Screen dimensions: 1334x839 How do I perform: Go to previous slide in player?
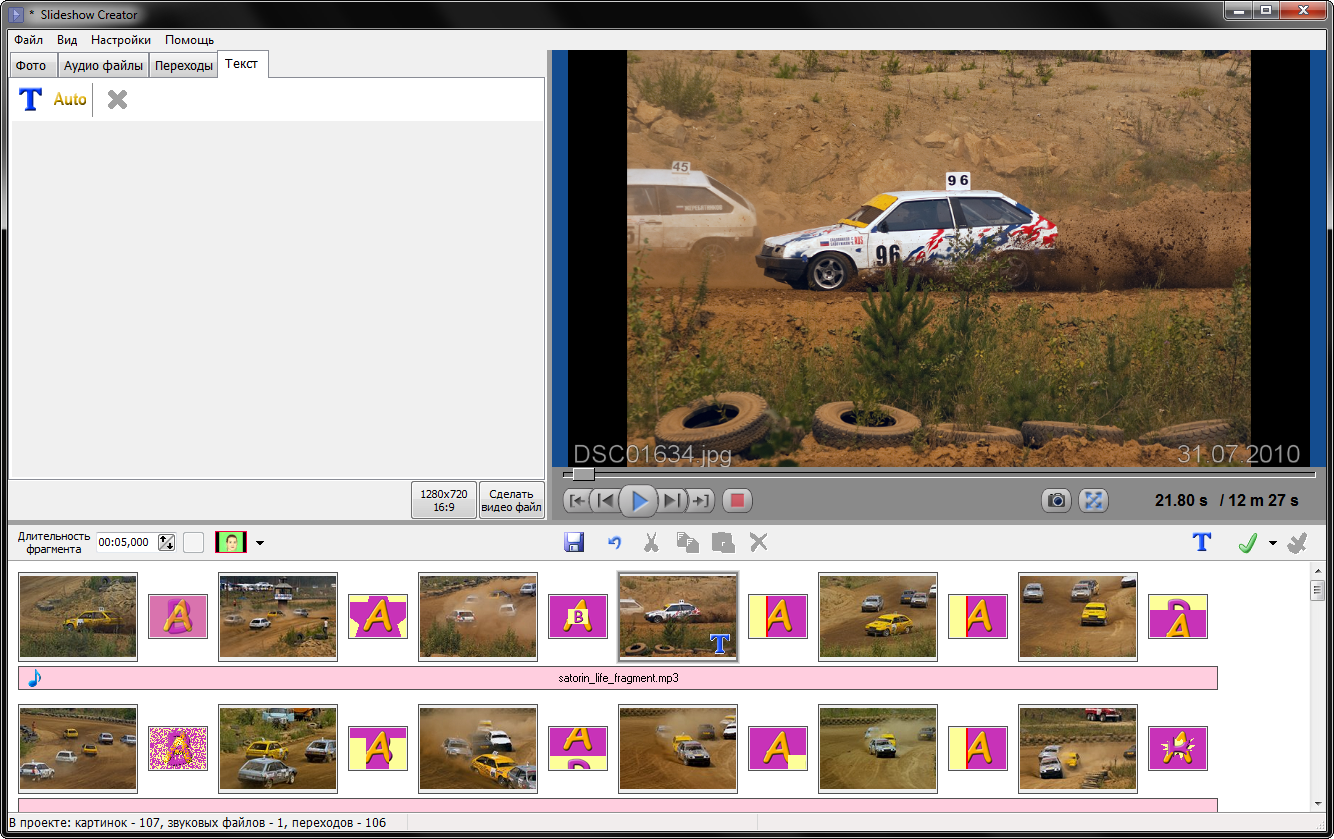click(x=603, y=500)
